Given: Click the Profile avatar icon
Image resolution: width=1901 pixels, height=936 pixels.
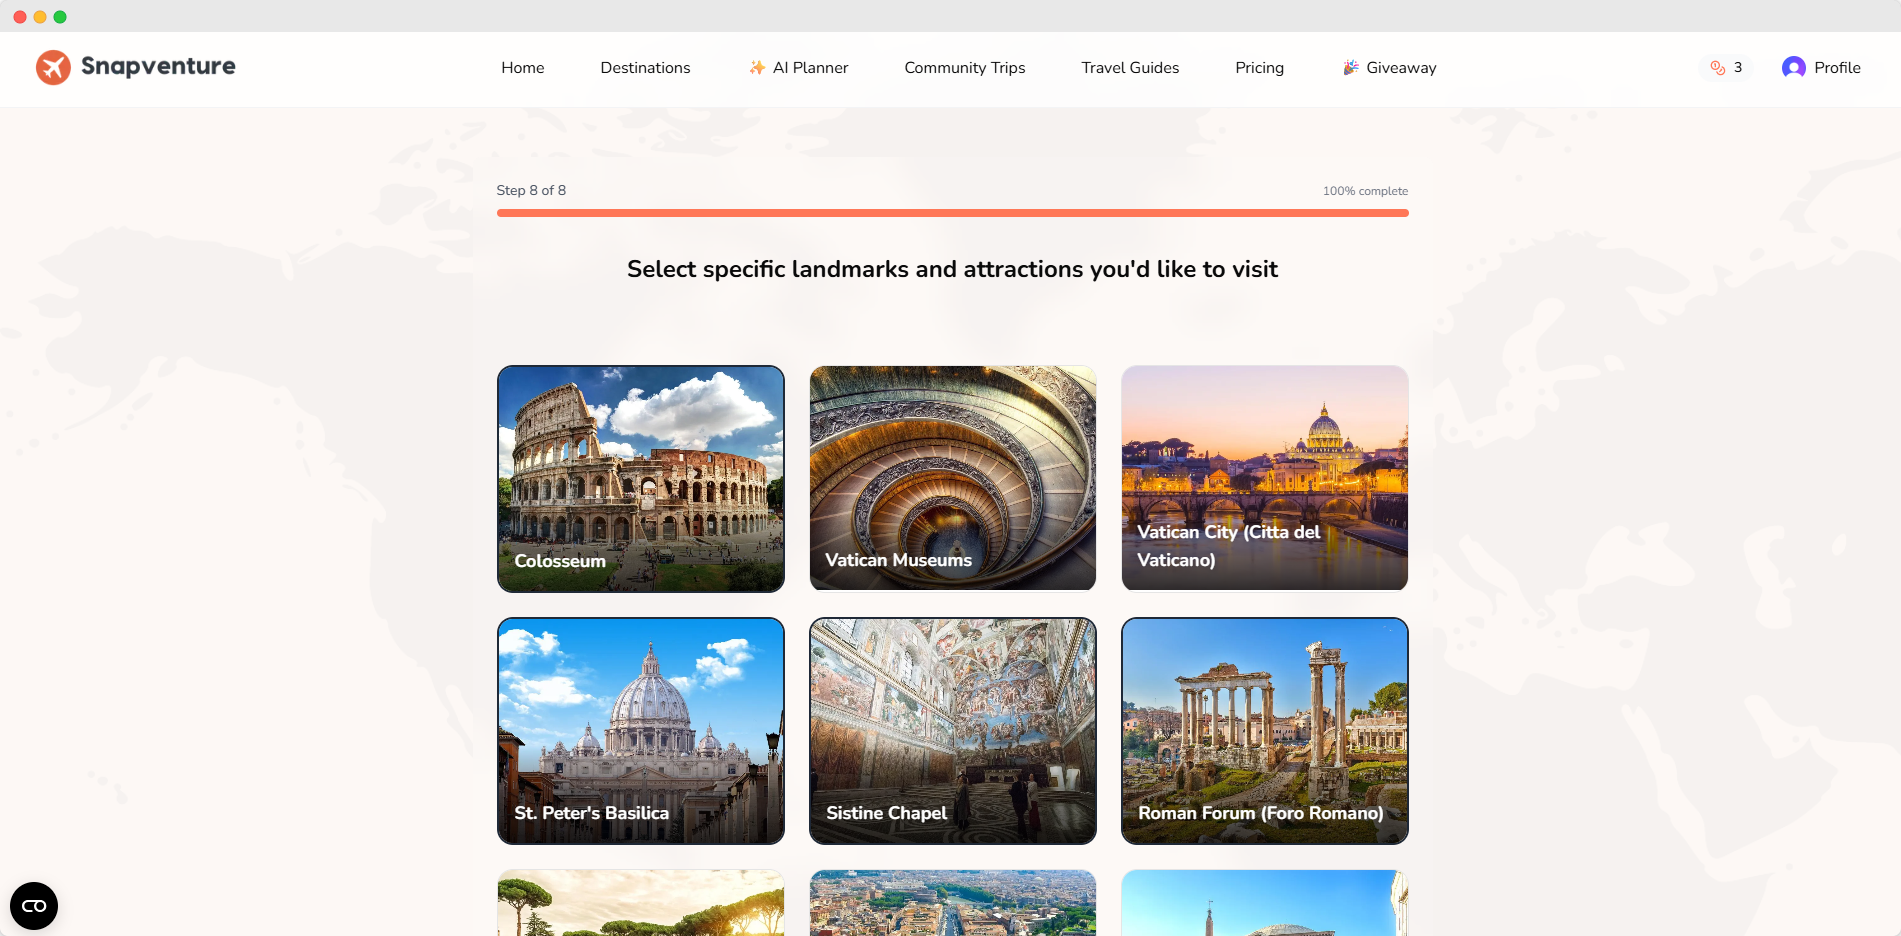Looking at the screenshot, I should [x=1793, y=67].
